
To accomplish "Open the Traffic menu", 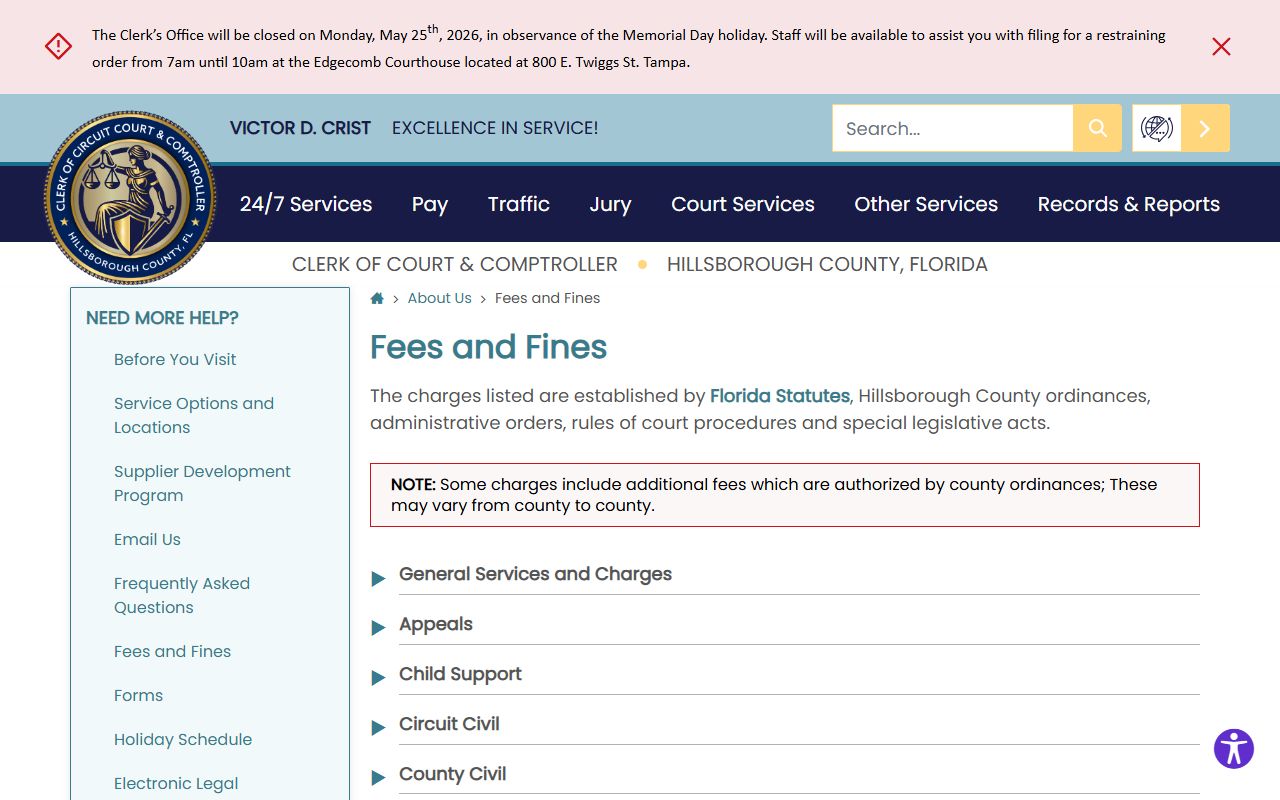I will [519, 204].
